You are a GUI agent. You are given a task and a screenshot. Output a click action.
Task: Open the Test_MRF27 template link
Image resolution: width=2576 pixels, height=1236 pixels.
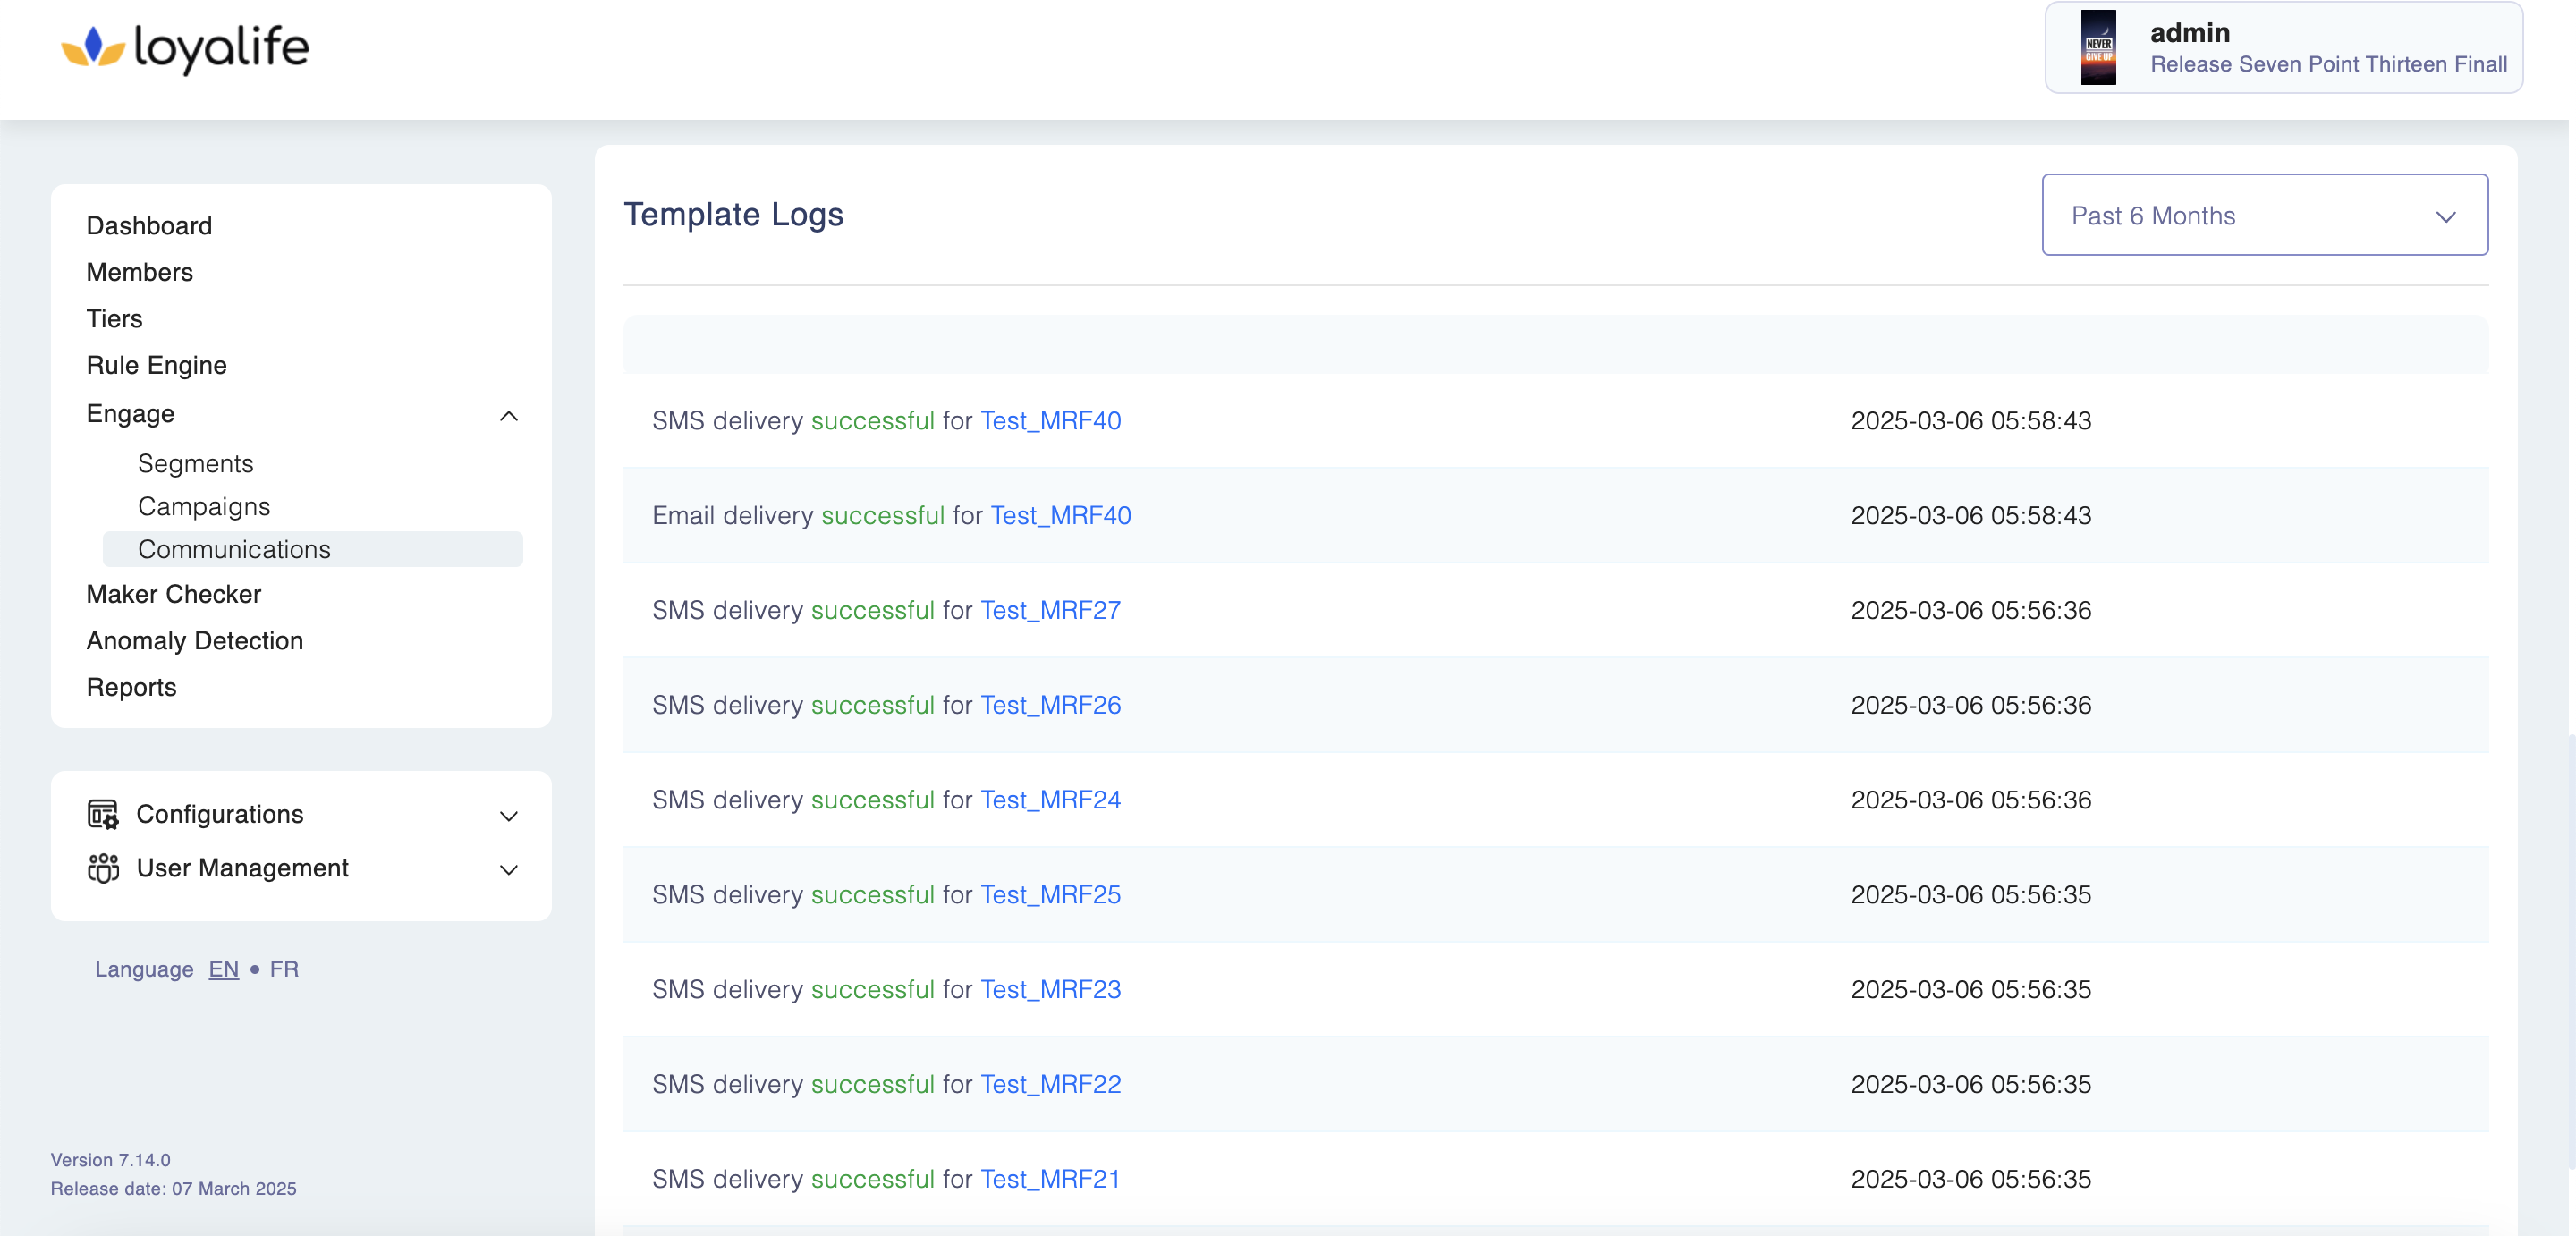1050,610
